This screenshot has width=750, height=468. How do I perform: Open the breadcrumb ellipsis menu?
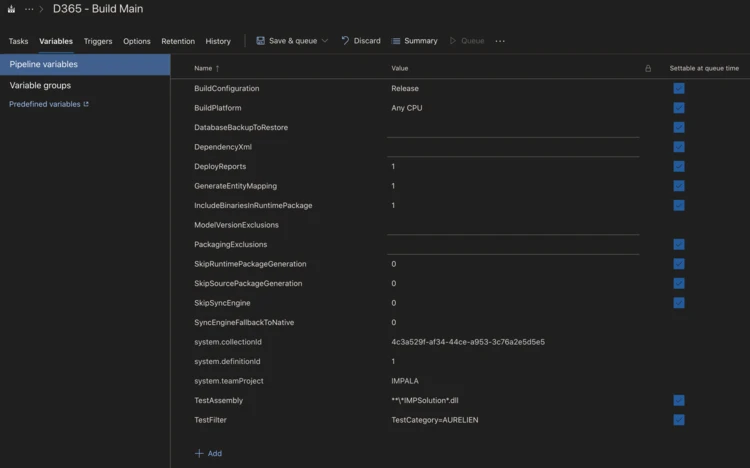point(29,9)
